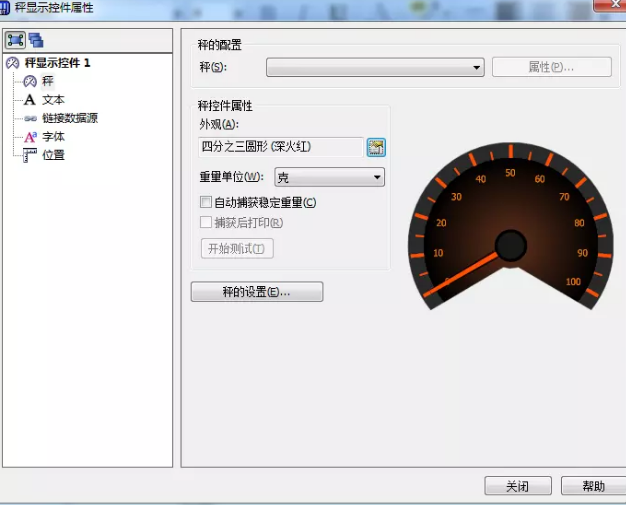Open the 位置 tree item
Screen dimensions: 626x505
tap(53, 155)
